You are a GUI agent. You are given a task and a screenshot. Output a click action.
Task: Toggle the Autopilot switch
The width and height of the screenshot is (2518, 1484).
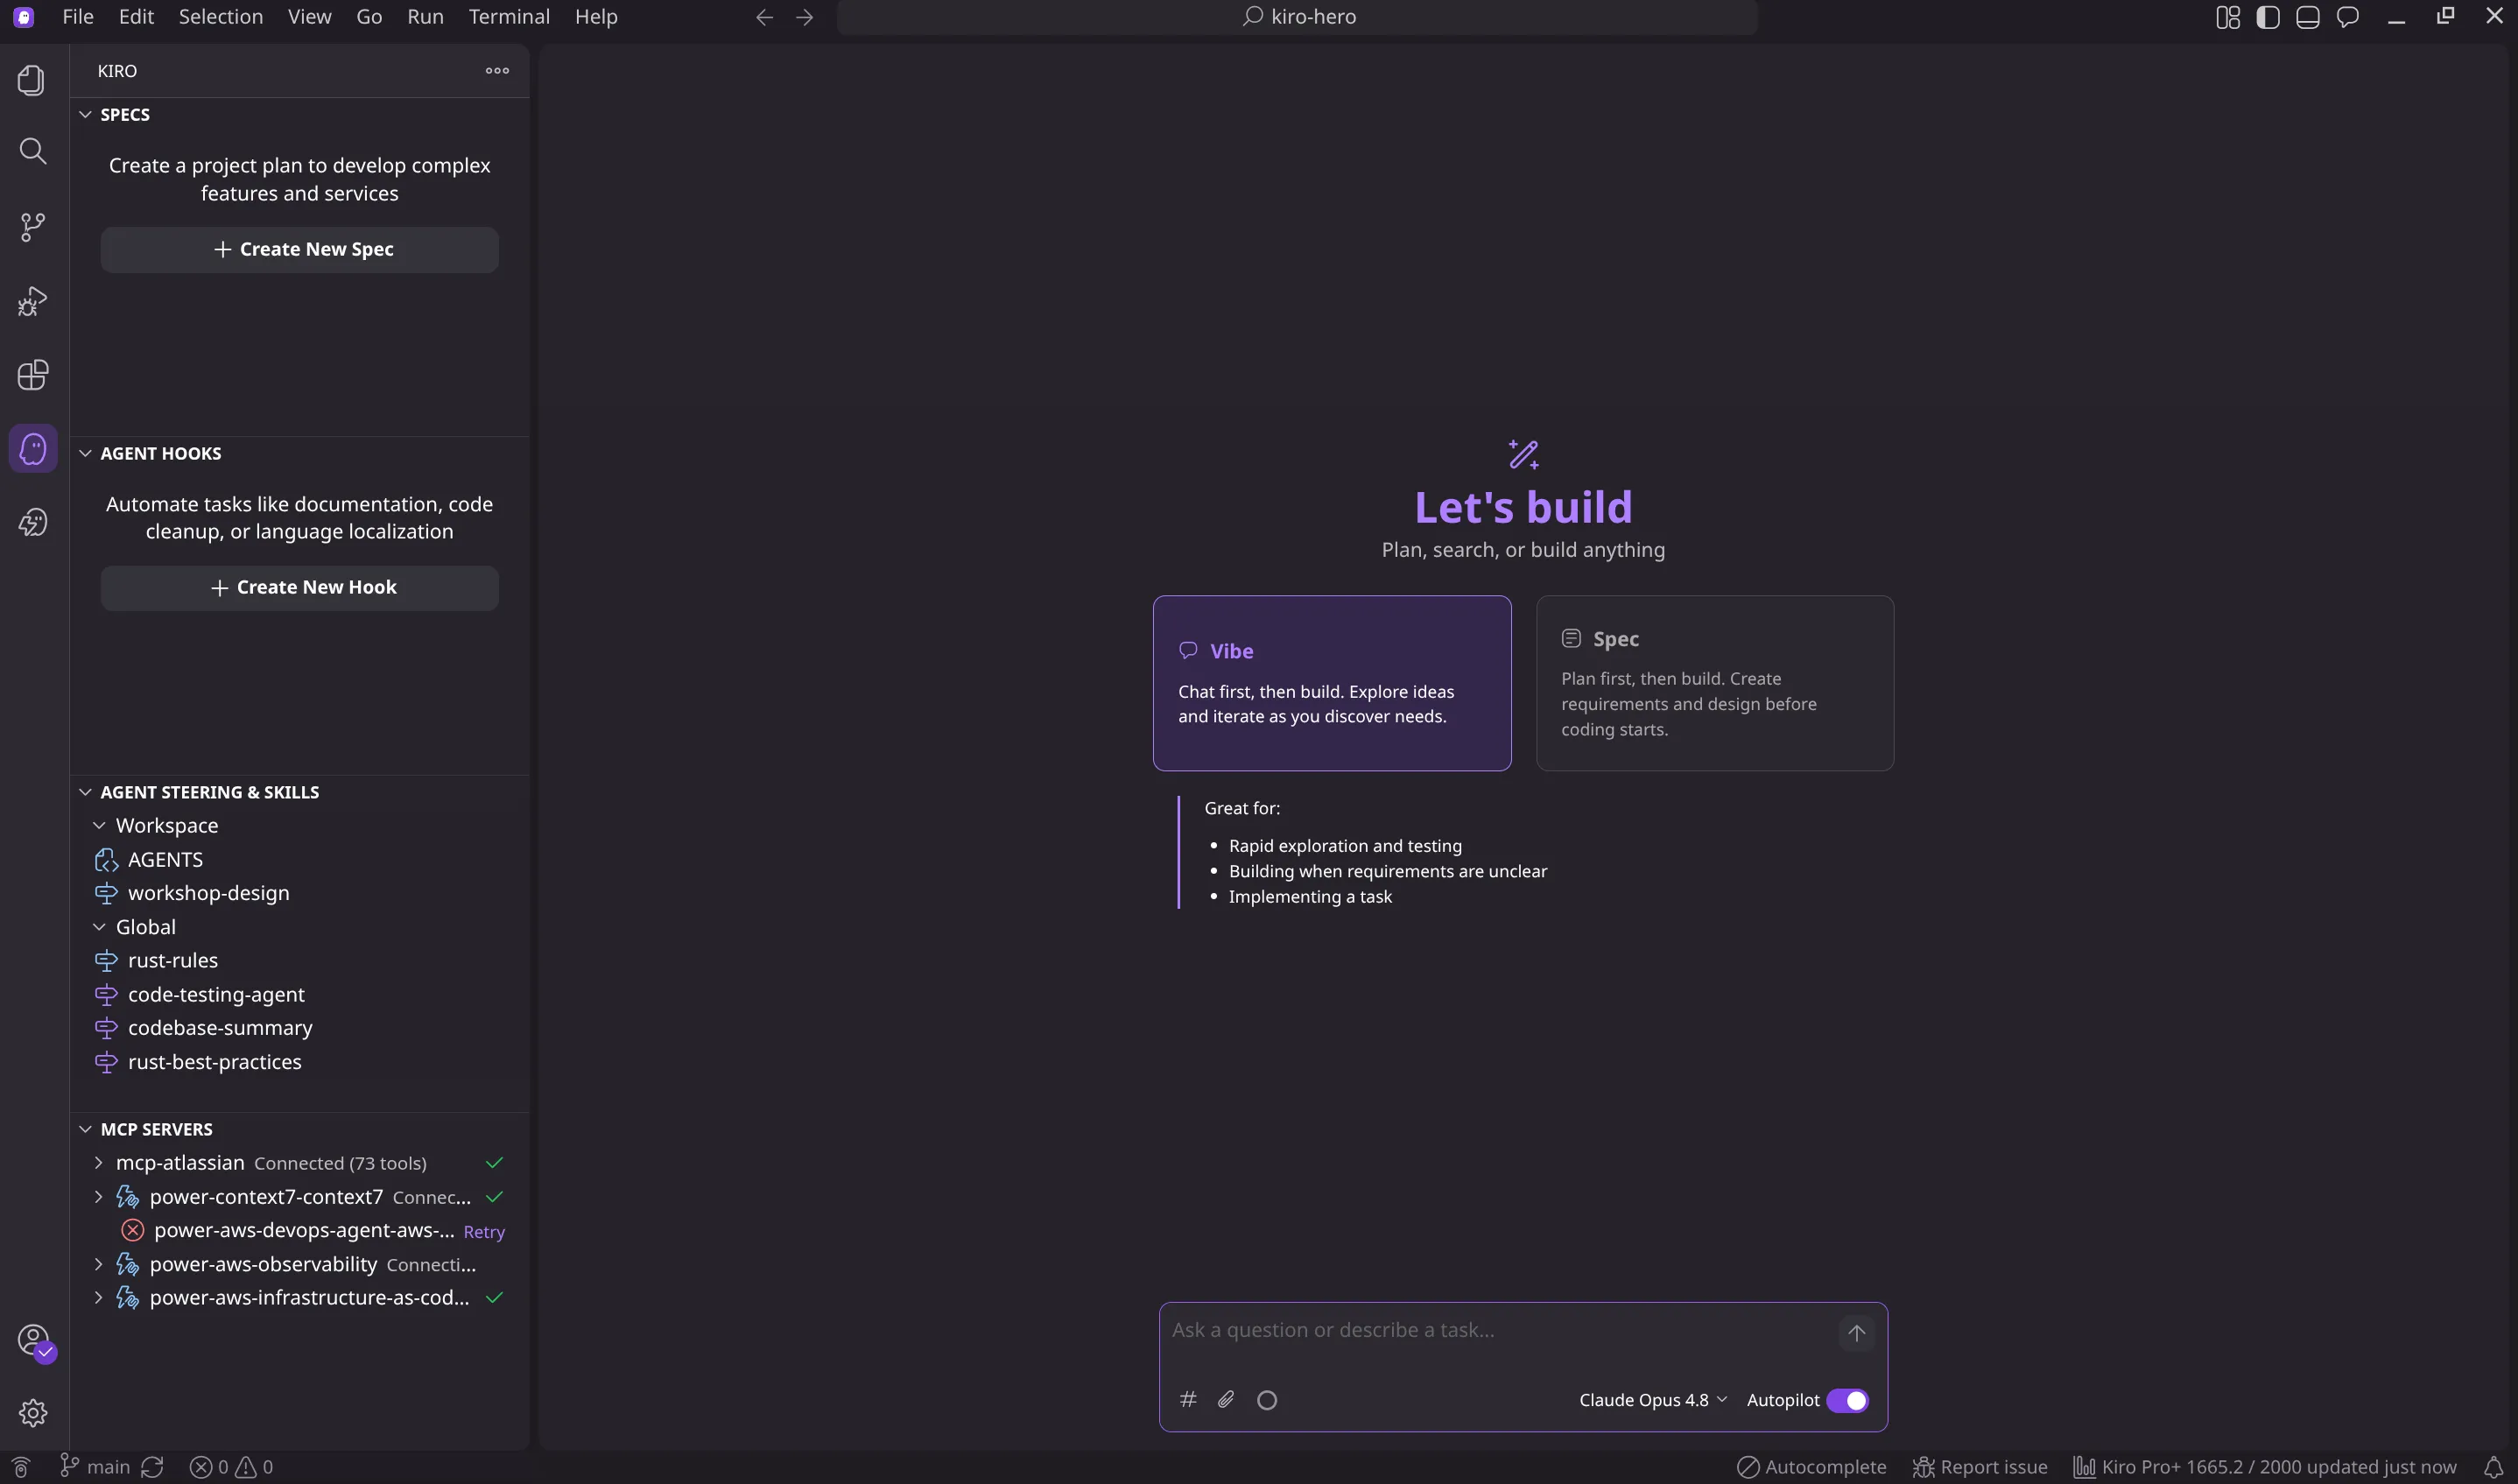click(1847, 1401)
